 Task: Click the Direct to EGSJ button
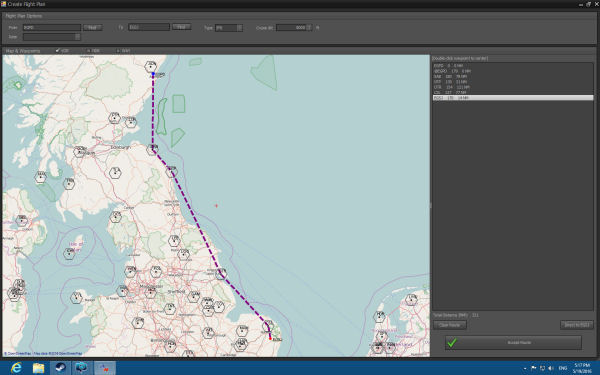tap(577, 325)
